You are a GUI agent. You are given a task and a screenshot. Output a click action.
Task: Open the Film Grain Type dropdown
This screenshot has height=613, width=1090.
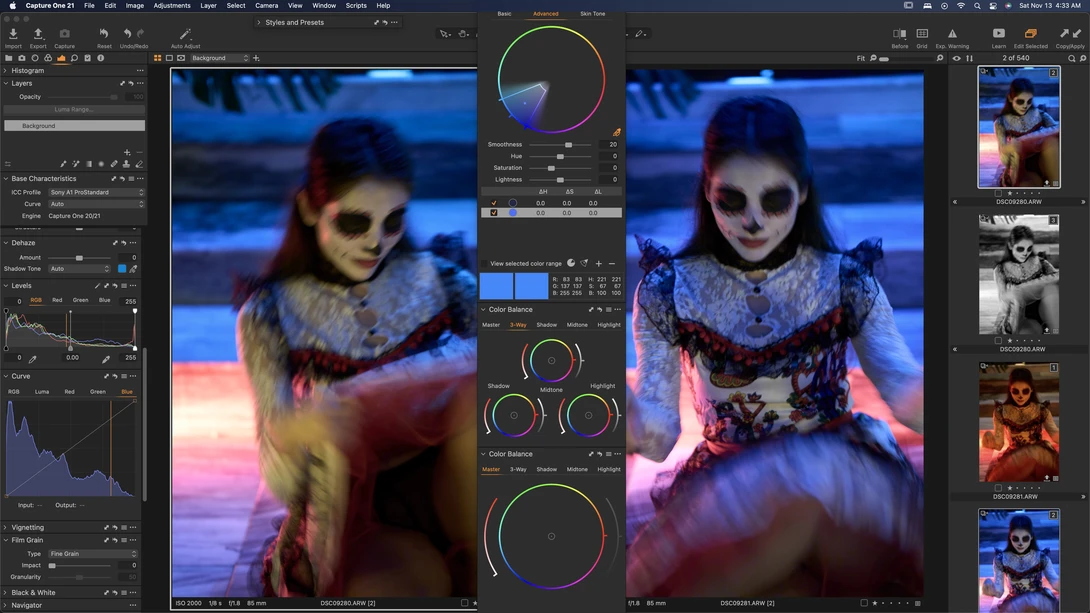(92, 554)
